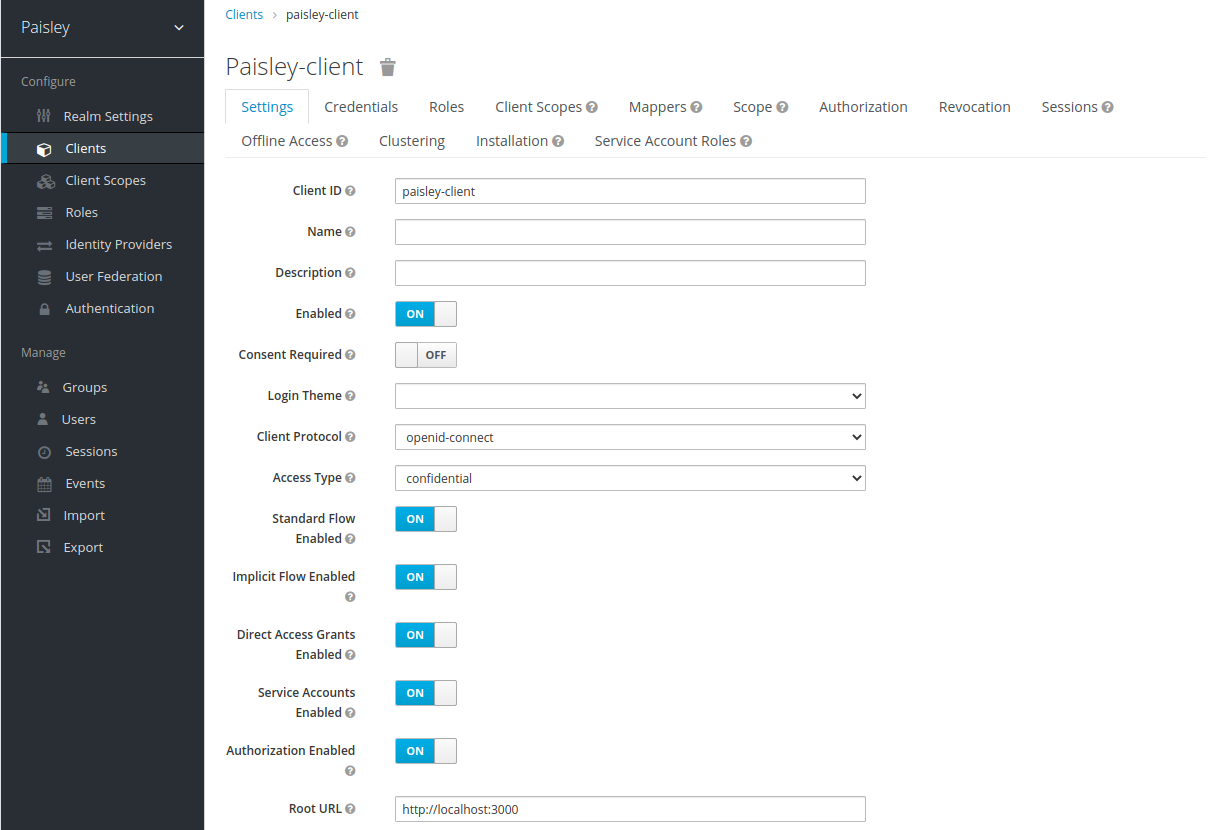
Task: Switch off Service Accounts Enabled
Action: click(x=426, y=693)
